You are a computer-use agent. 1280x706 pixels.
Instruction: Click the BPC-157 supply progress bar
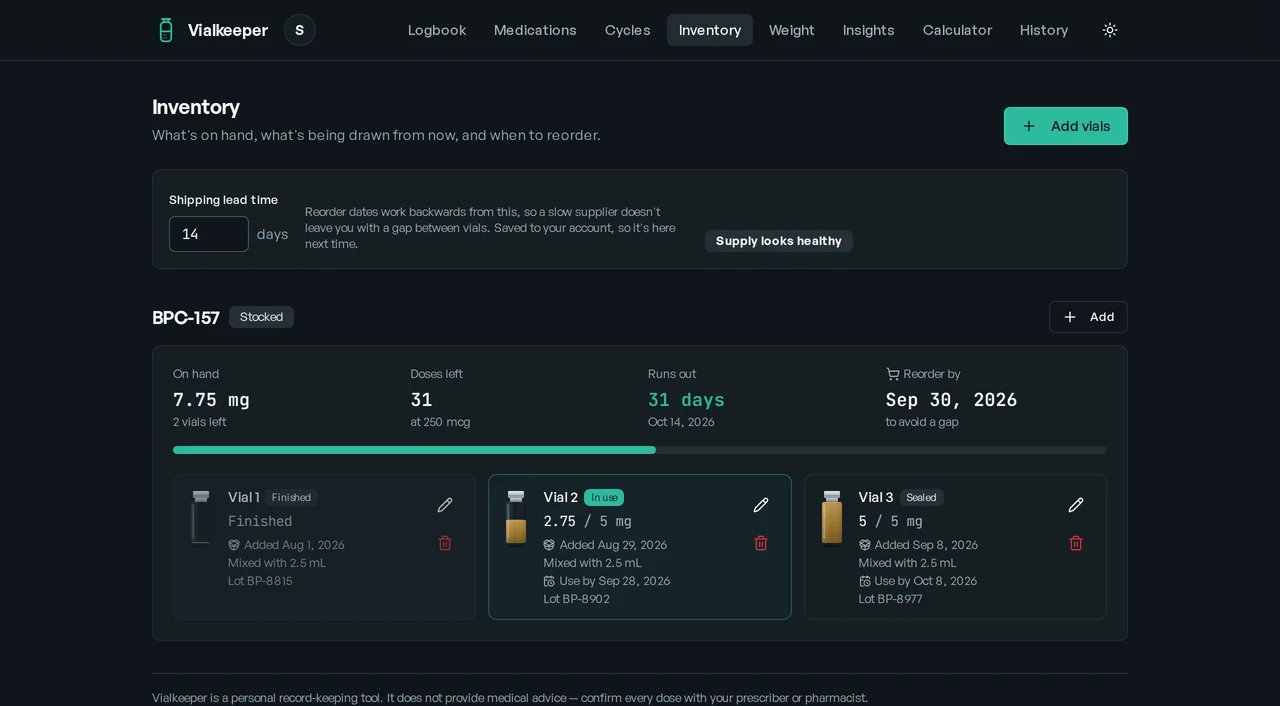640,450
